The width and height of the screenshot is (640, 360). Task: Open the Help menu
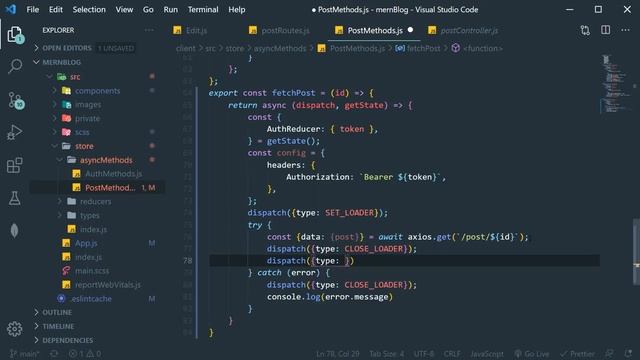(237, 9)
